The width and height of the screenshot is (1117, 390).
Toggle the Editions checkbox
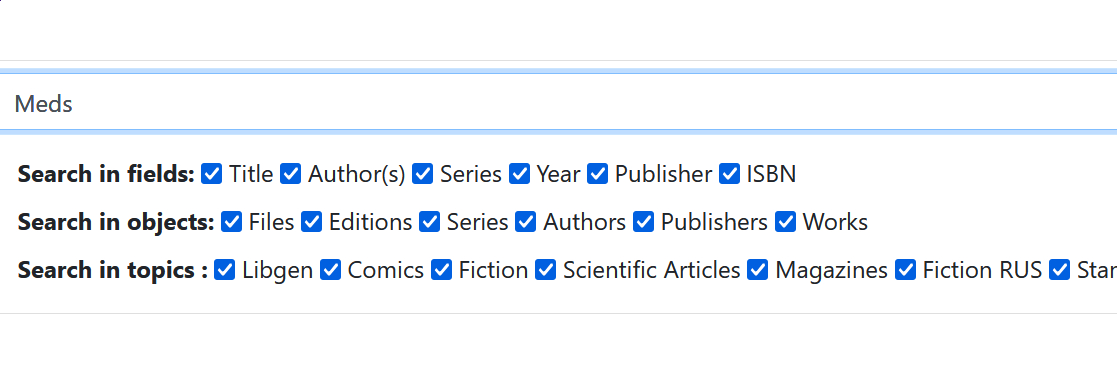pyautogui.click(x=312, y=222)
